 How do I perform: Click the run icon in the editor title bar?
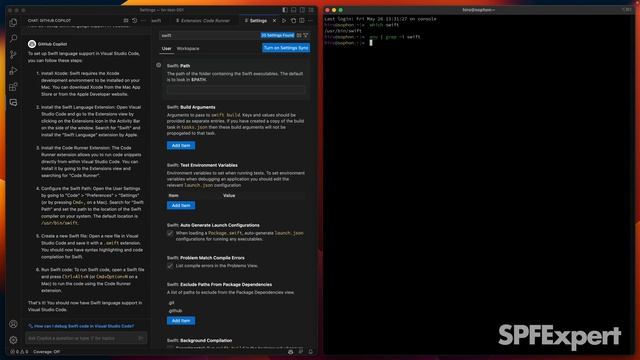284,20
